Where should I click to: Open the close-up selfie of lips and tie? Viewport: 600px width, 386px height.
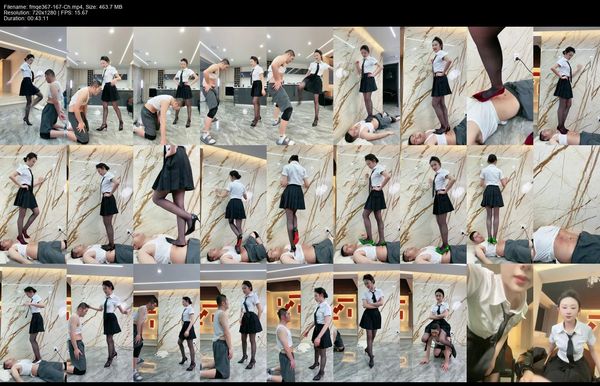pyautogui.click(x=500, y=322)
